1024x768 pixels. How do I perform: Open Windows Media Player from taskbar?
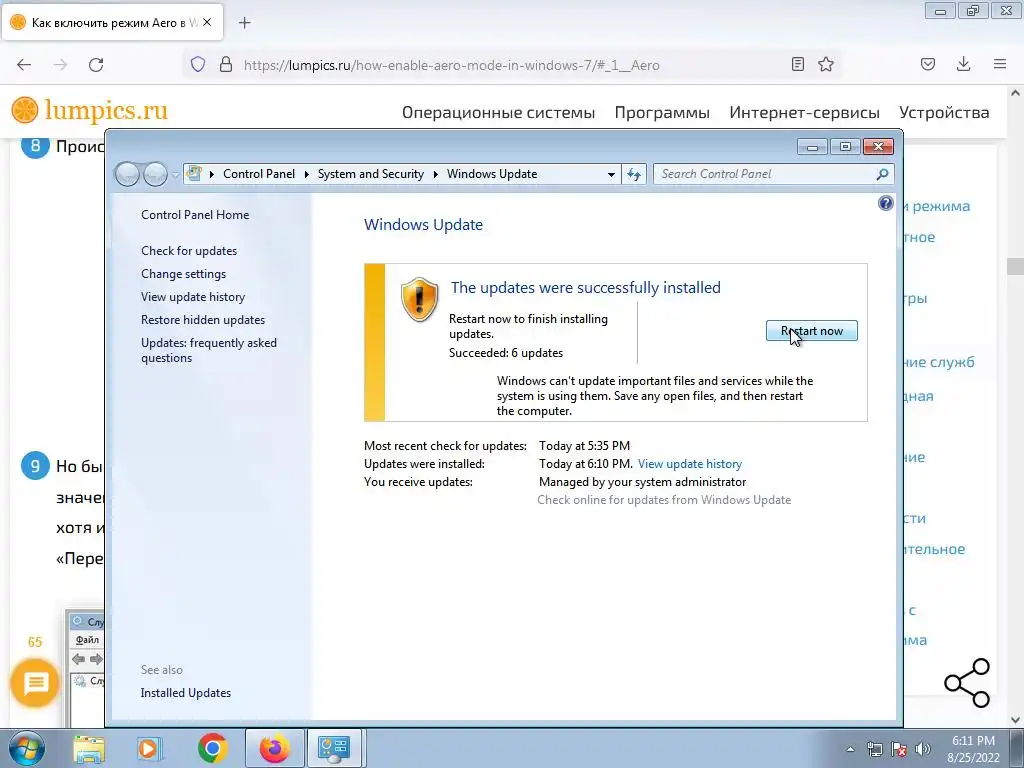149,748
